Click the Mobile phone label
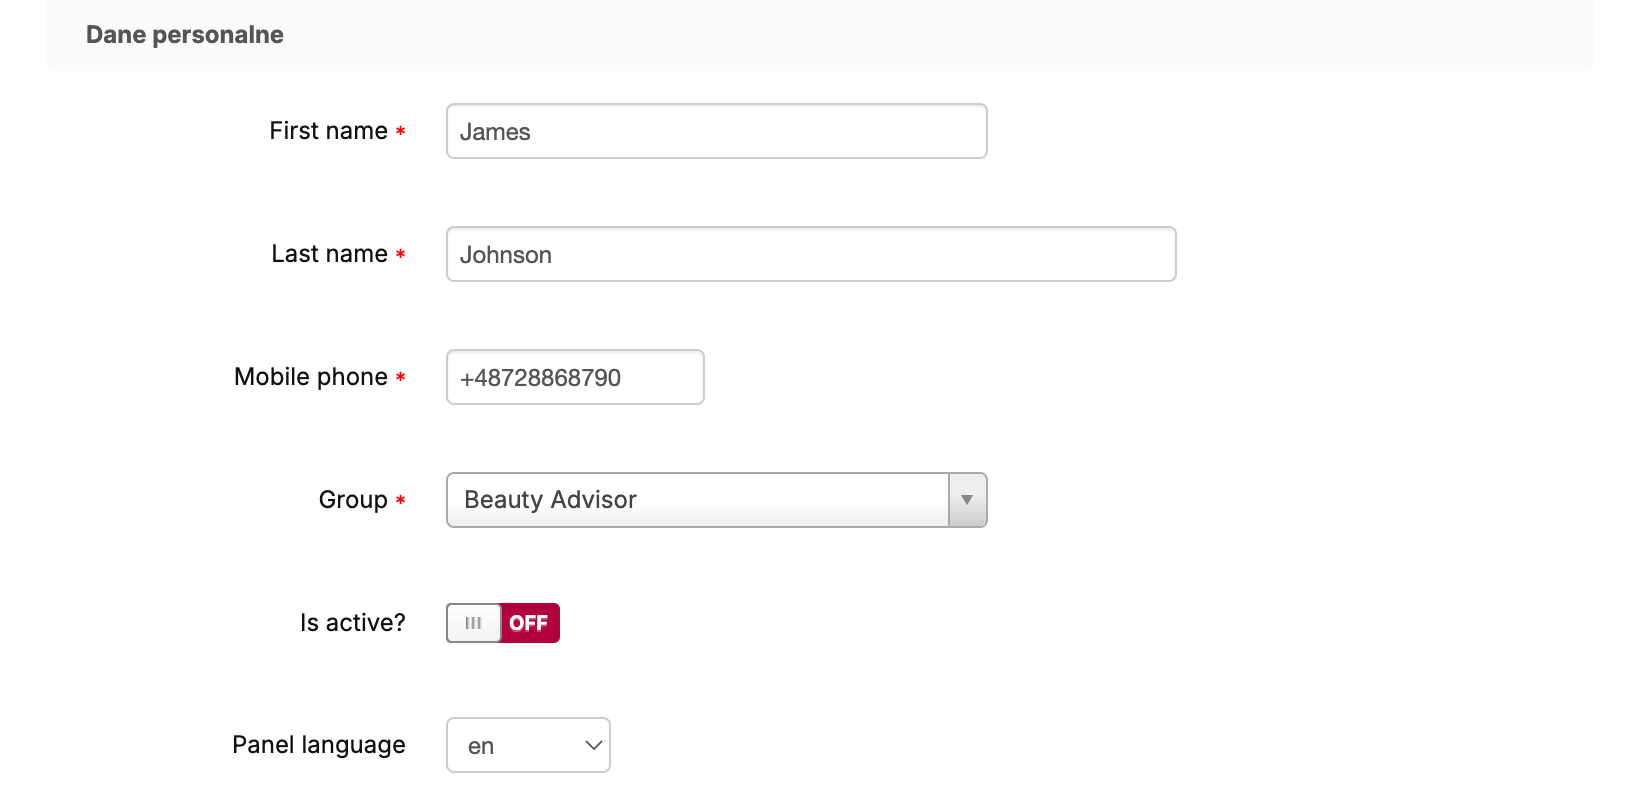Image resolution: width=1638 pixels, height=798 pixels. point(311,377)
